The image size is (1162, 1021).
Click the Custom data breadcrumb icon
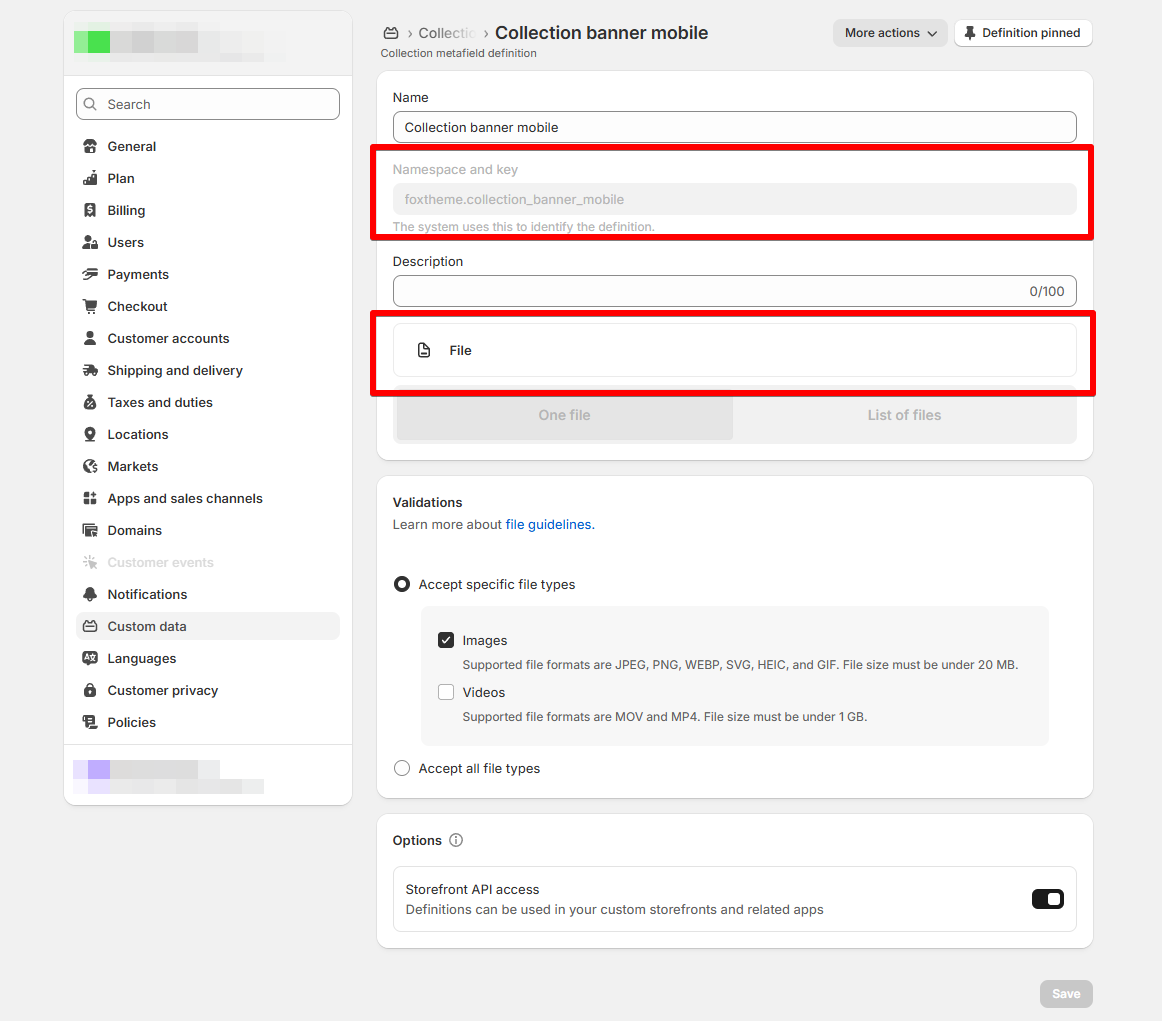(x=391, y=33)
